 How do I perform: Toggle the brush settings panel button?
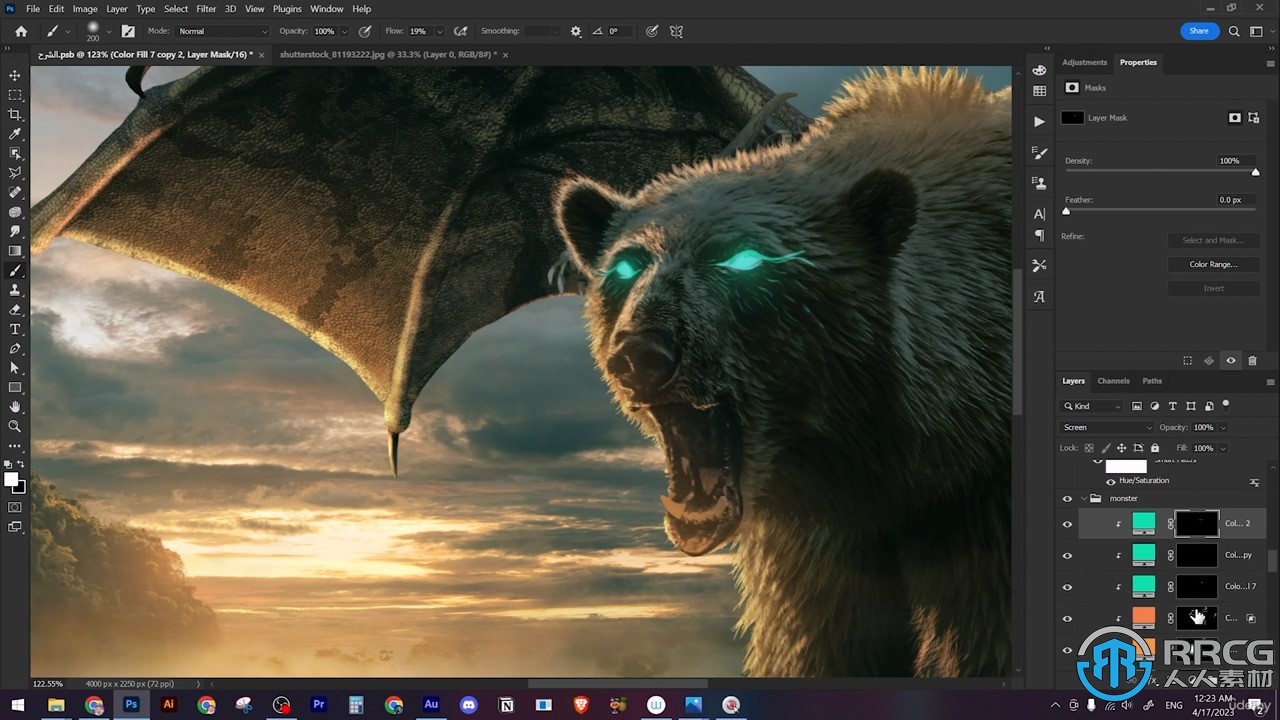click(x=128, y=31)
